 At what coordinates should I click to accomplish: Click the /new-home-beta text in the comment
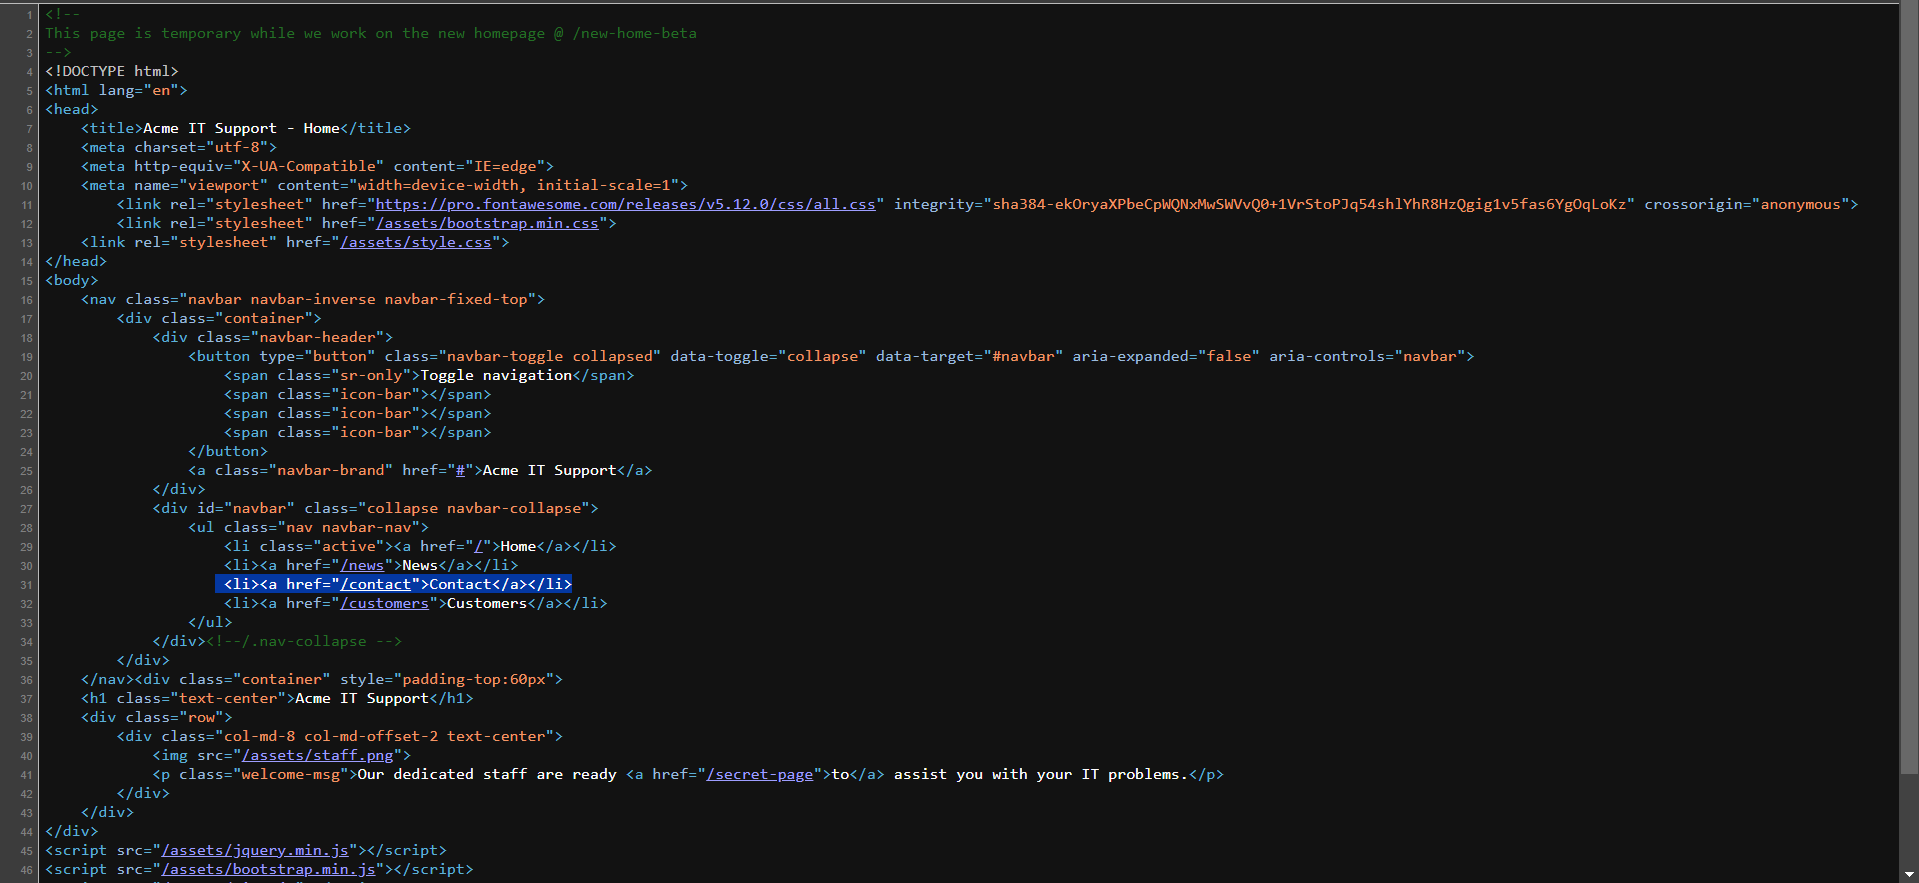[634, 33]
